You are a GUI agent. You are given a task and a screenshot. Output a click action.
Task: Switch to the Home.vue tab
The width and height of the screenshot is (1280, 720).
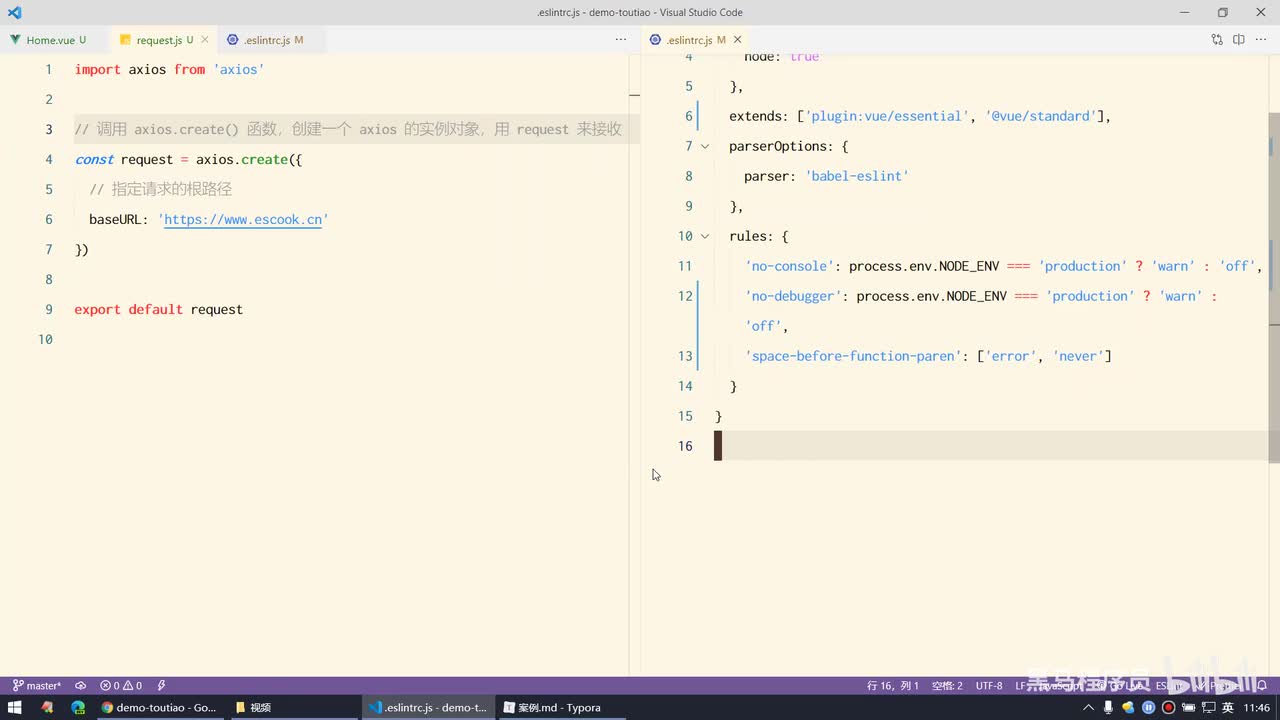(x=55, y=40)
